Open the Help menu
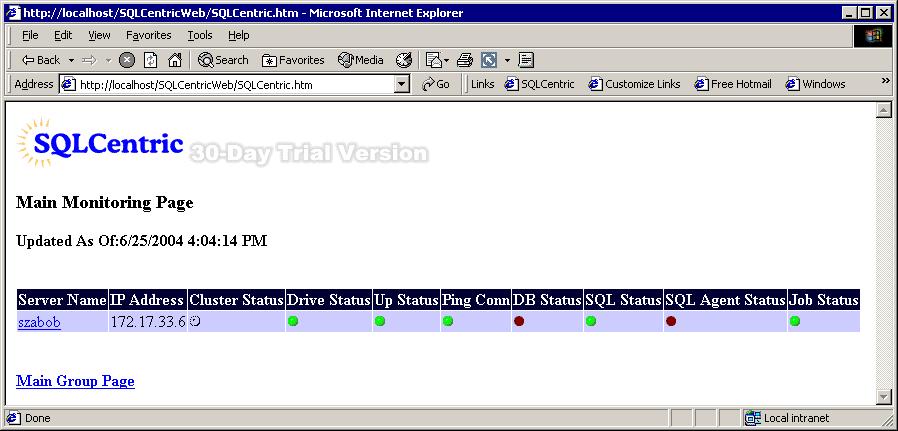Image resolution: width=898 pixels, height=431 pixels. point(239,35)
